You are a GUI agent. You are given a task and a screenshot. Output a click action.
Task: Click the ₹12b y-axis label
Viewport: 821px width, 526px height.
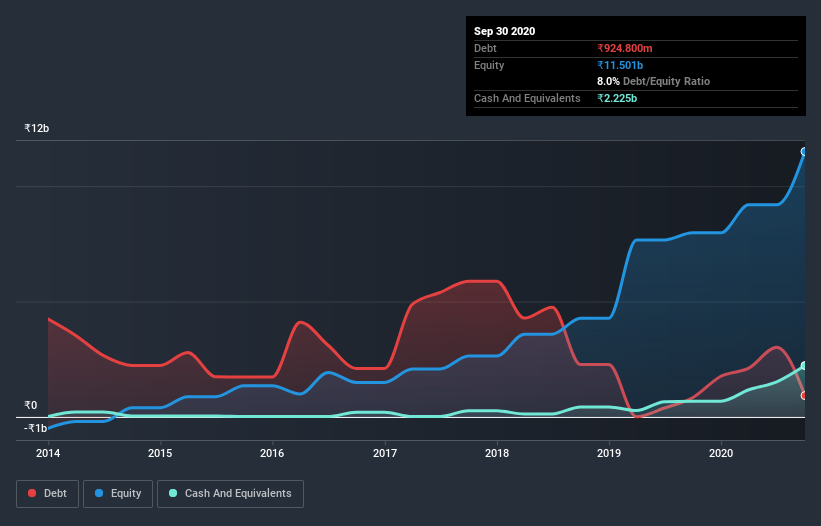36,128
